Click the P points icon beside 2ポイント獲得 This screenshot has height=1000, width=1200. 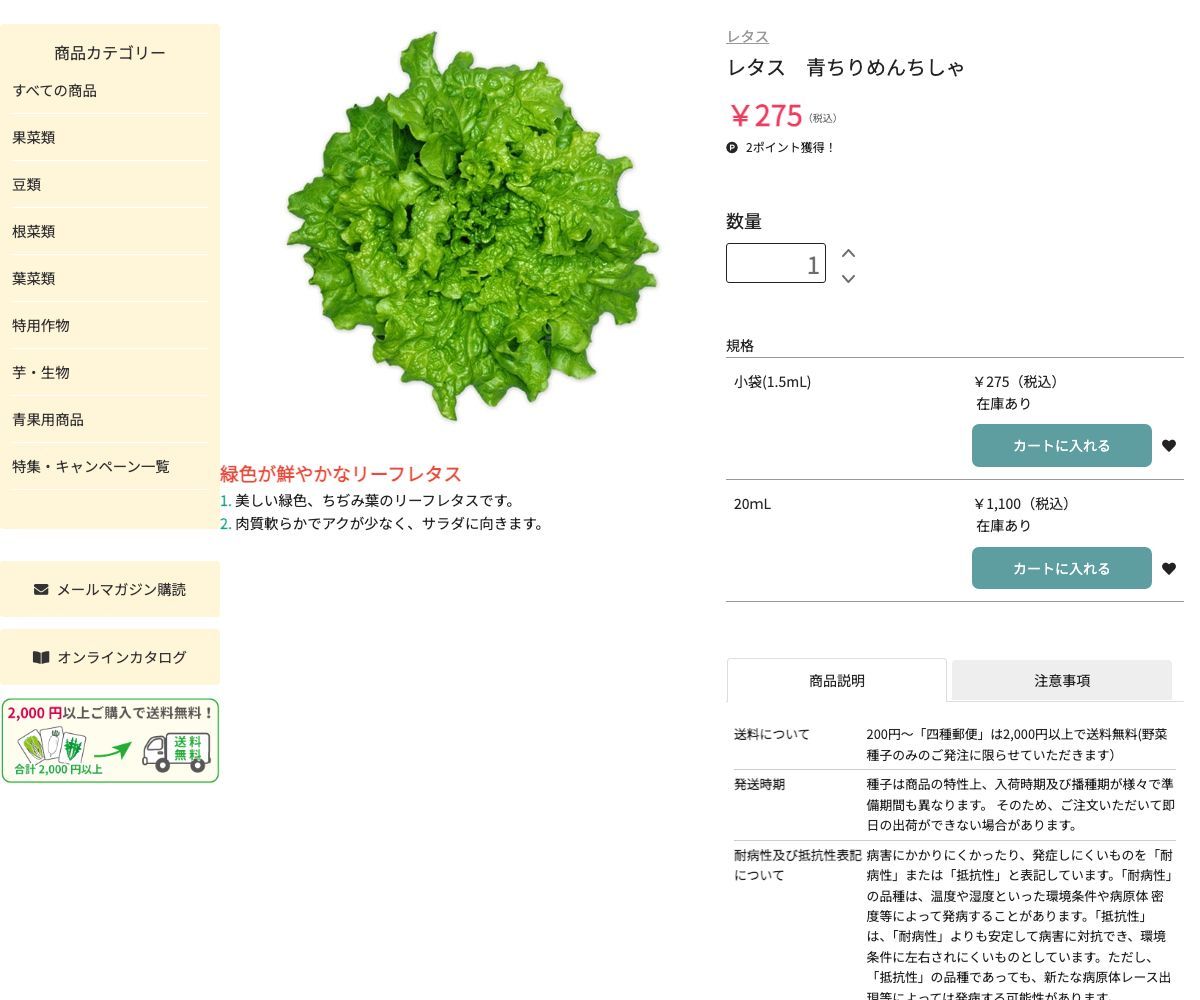[733, 147]
